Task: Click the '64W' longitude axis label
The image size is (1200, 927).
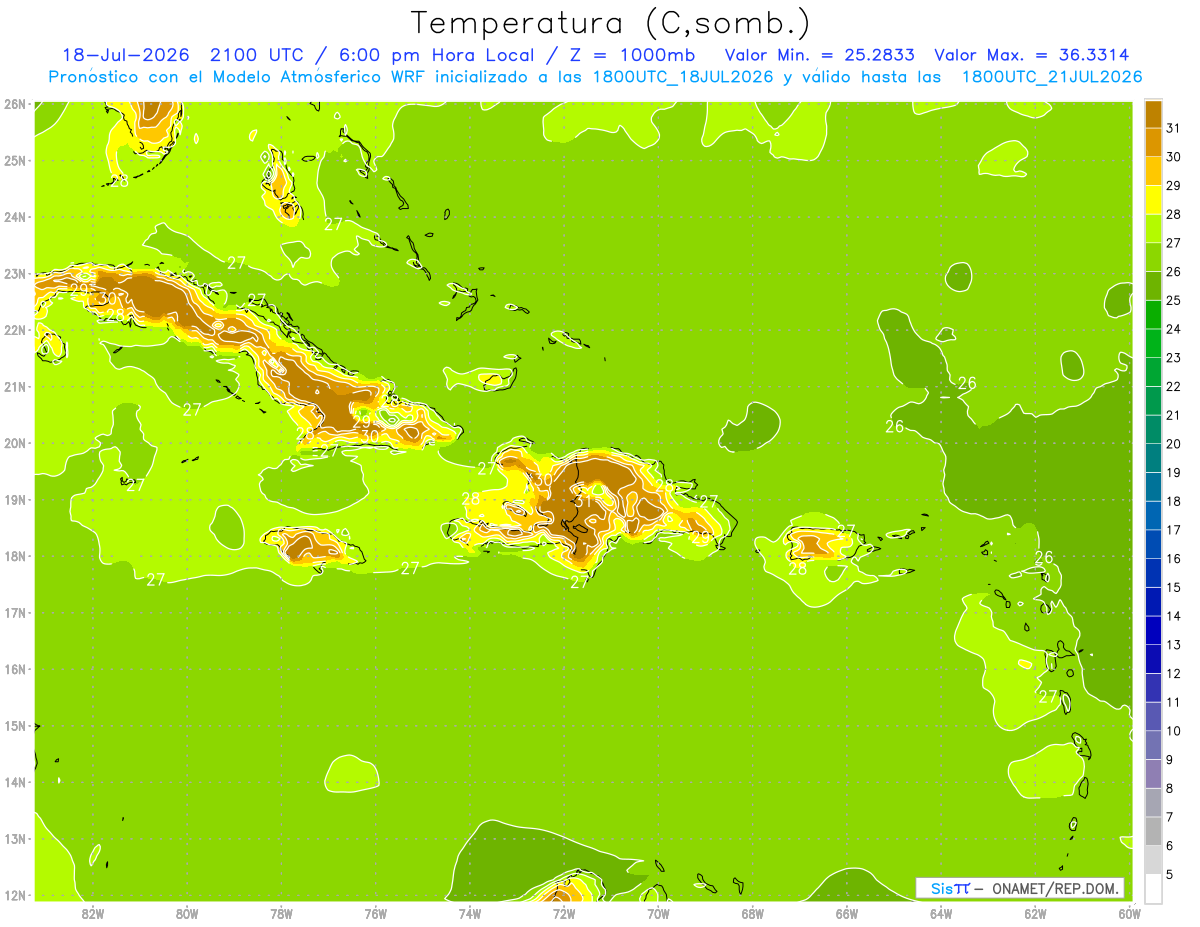Action: (x=941, y=913)
